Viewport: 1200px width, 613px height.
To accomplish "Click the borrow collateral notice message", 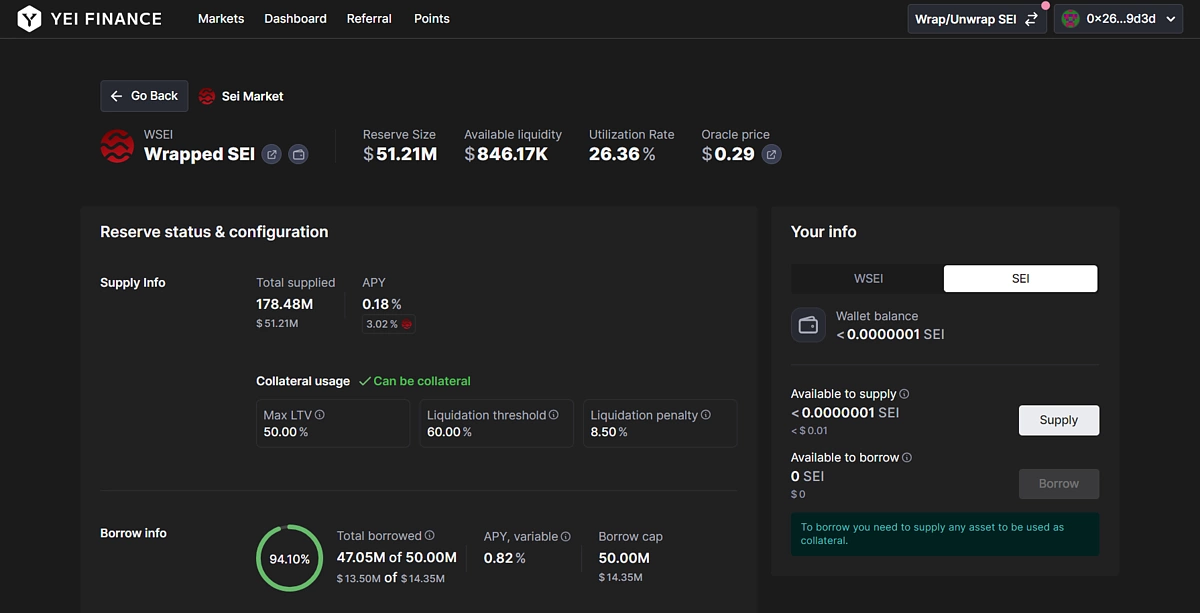I will click(944, 534).
